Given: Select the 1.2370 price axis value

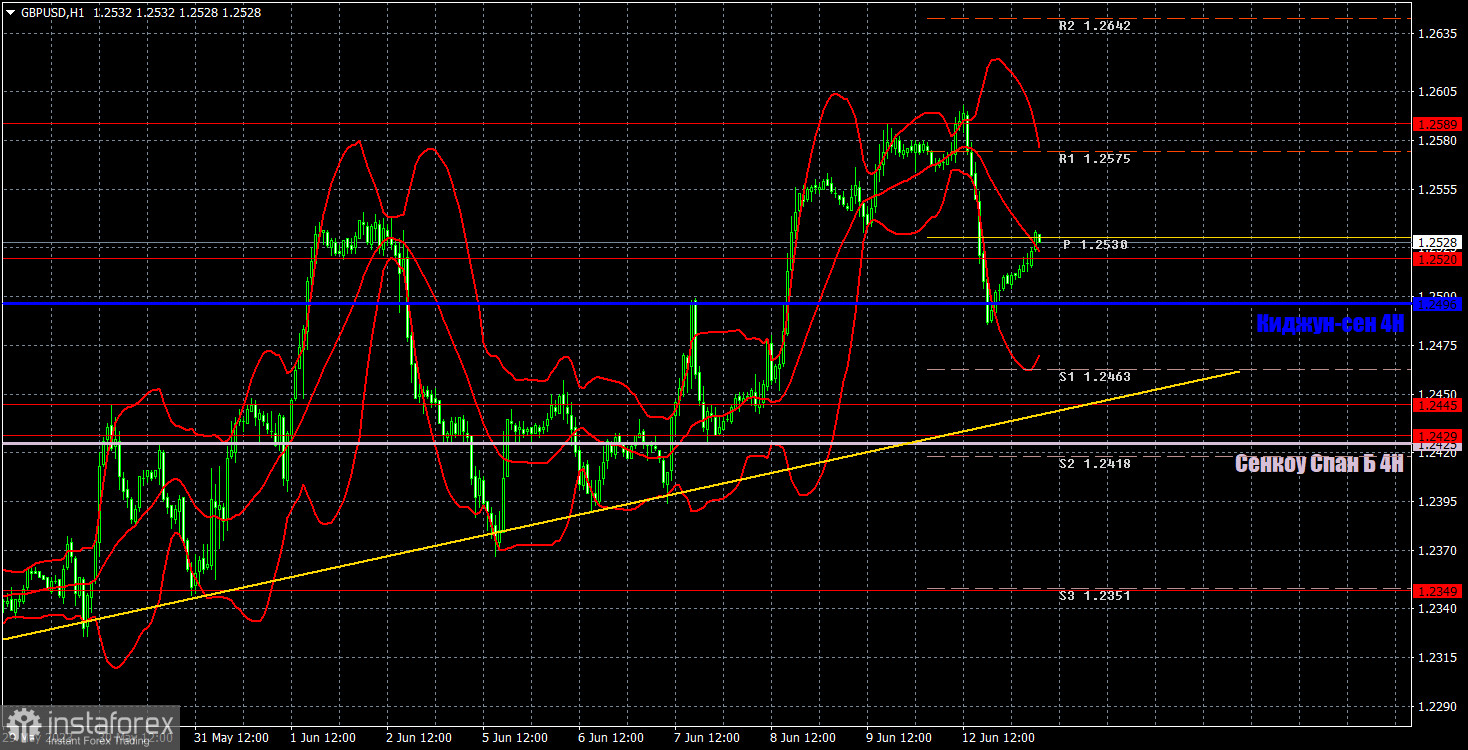Looking at the screenshot, I should click(1437, 550).
